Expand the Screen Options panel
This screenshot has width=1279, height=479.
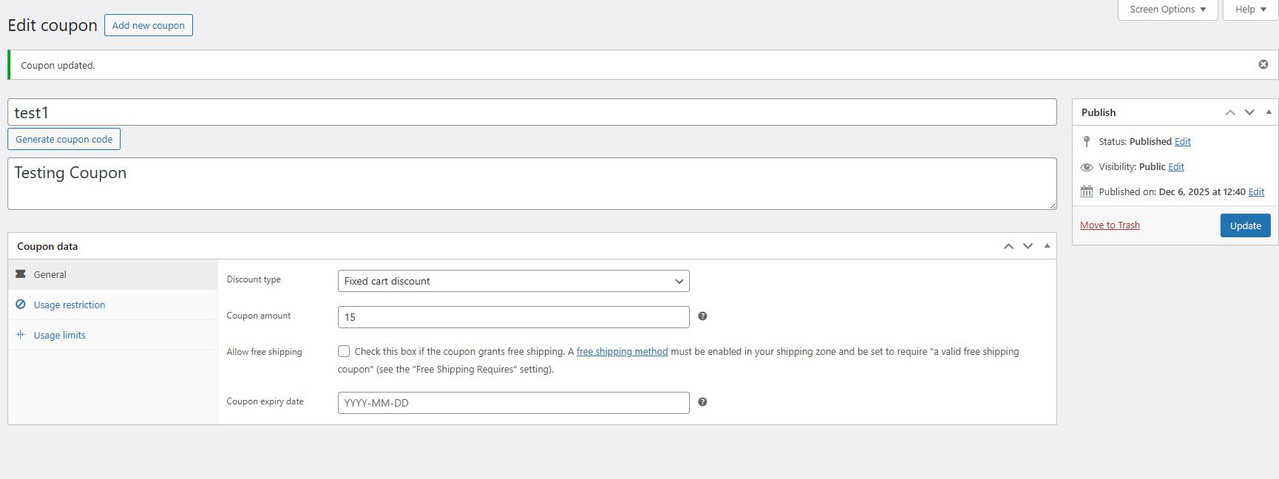(x=1167, y=10)
